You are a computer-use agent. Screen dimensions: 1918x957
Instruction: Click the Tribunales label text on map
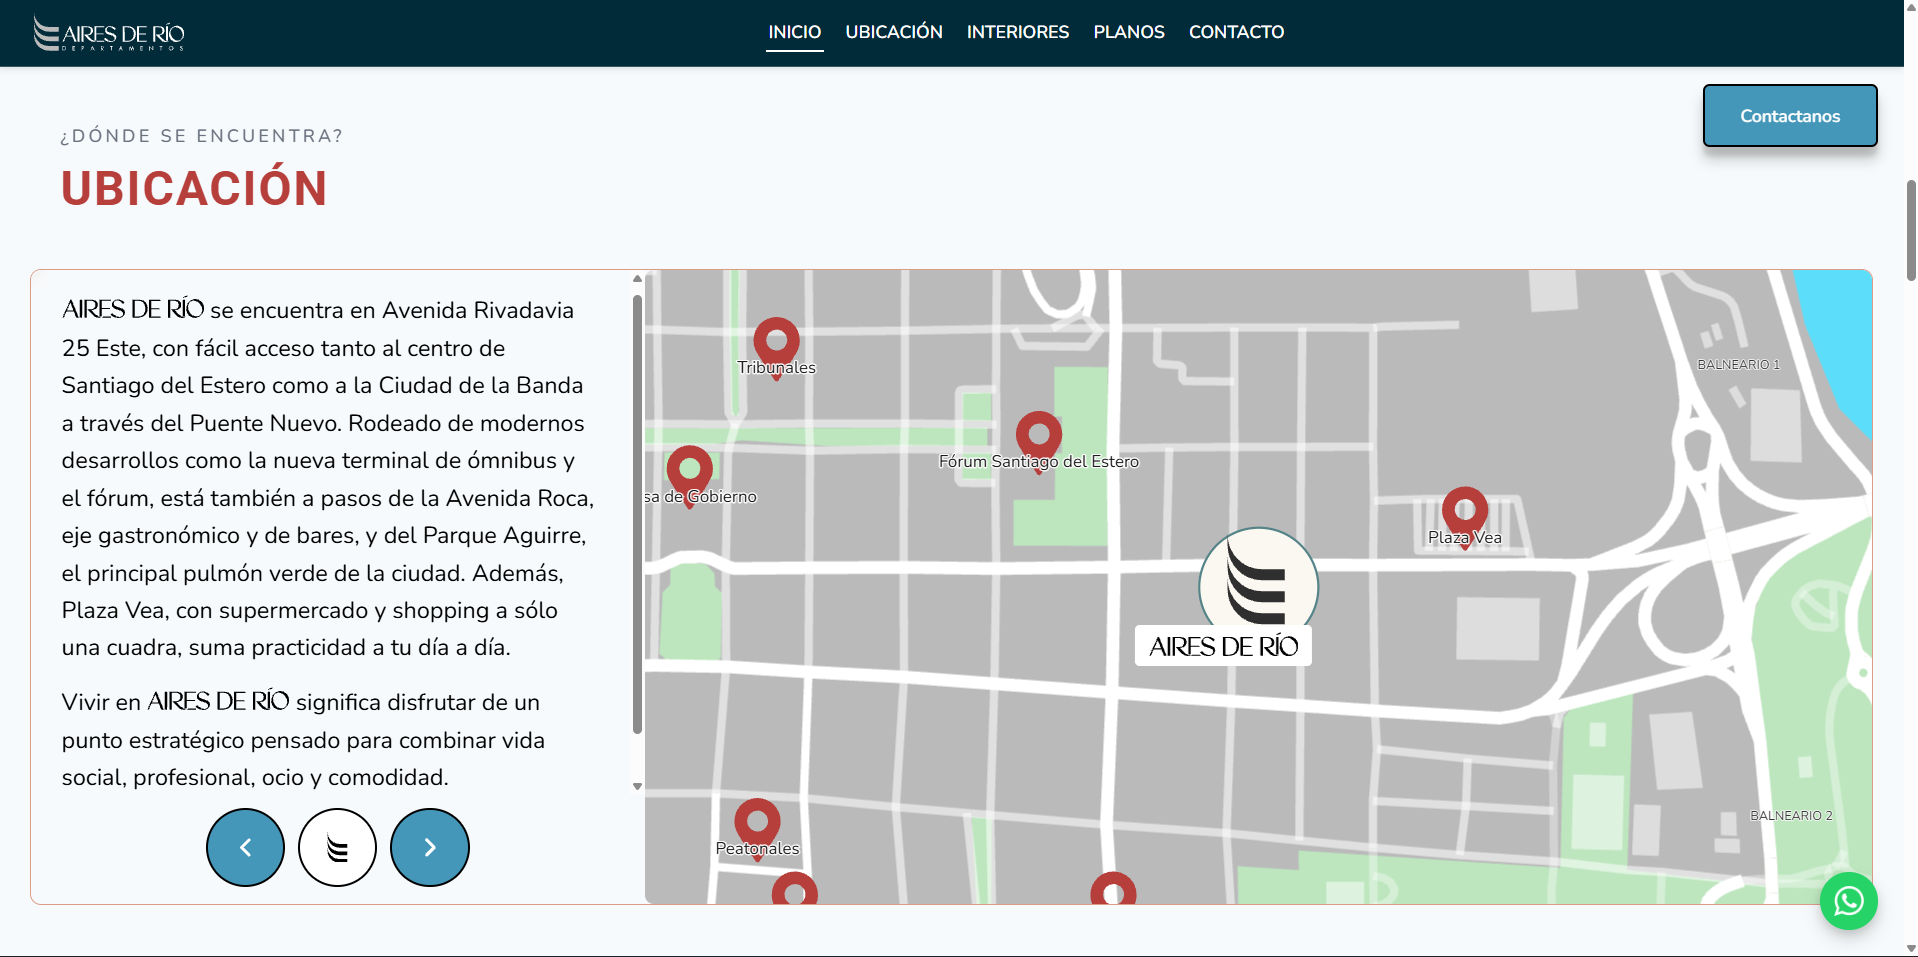(776, 367)
